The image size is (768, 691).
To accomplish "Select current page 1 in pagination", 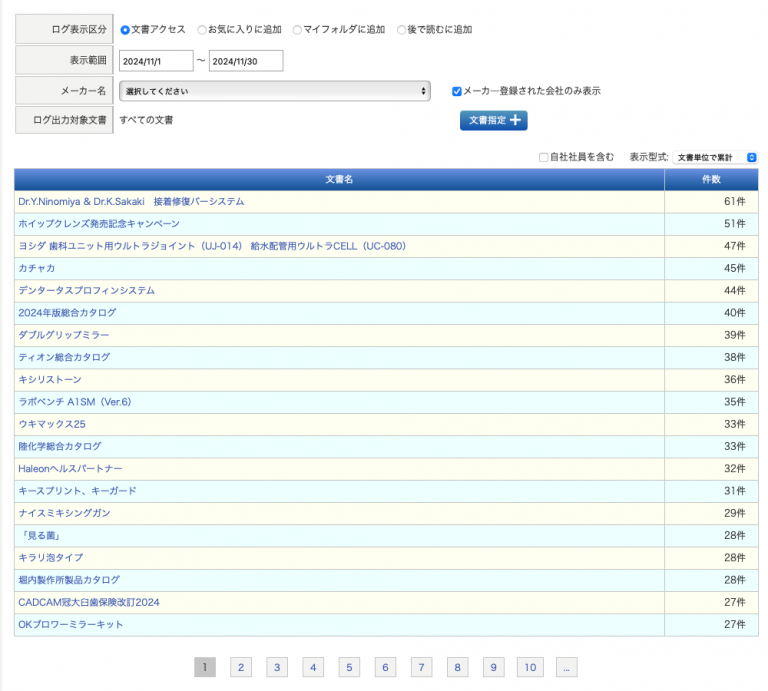I will 205,667.
